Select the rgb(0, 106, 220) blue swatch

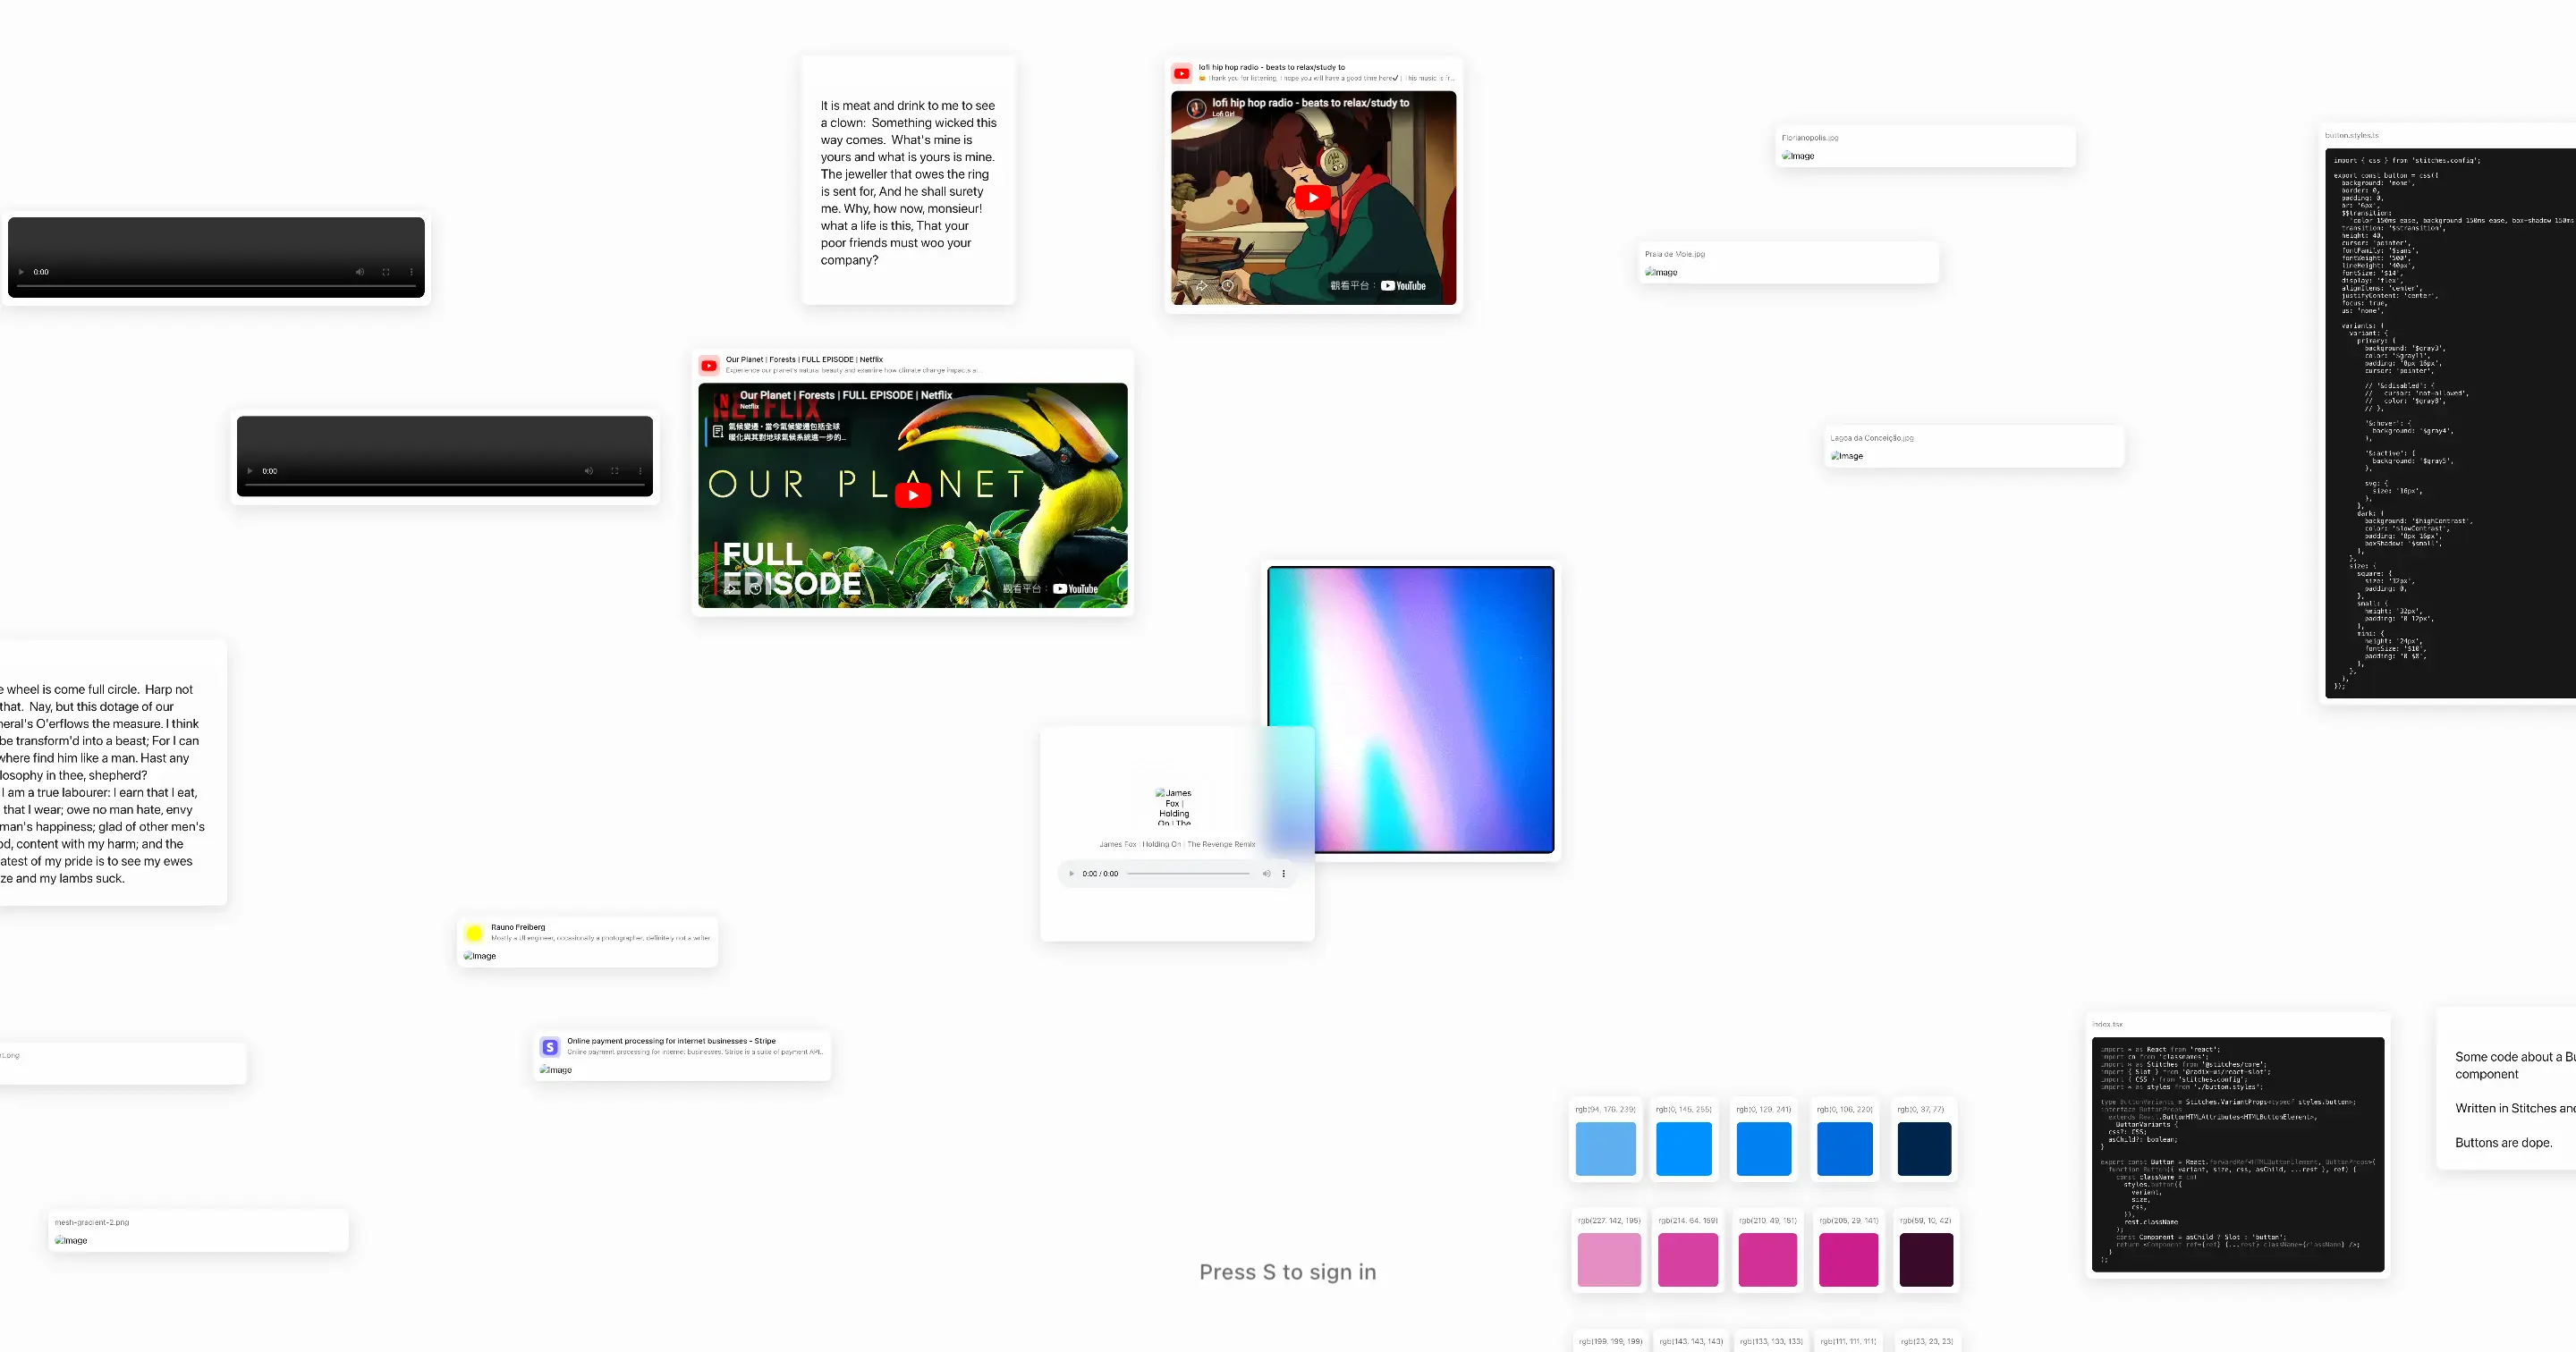[x=1845, y=1149]
